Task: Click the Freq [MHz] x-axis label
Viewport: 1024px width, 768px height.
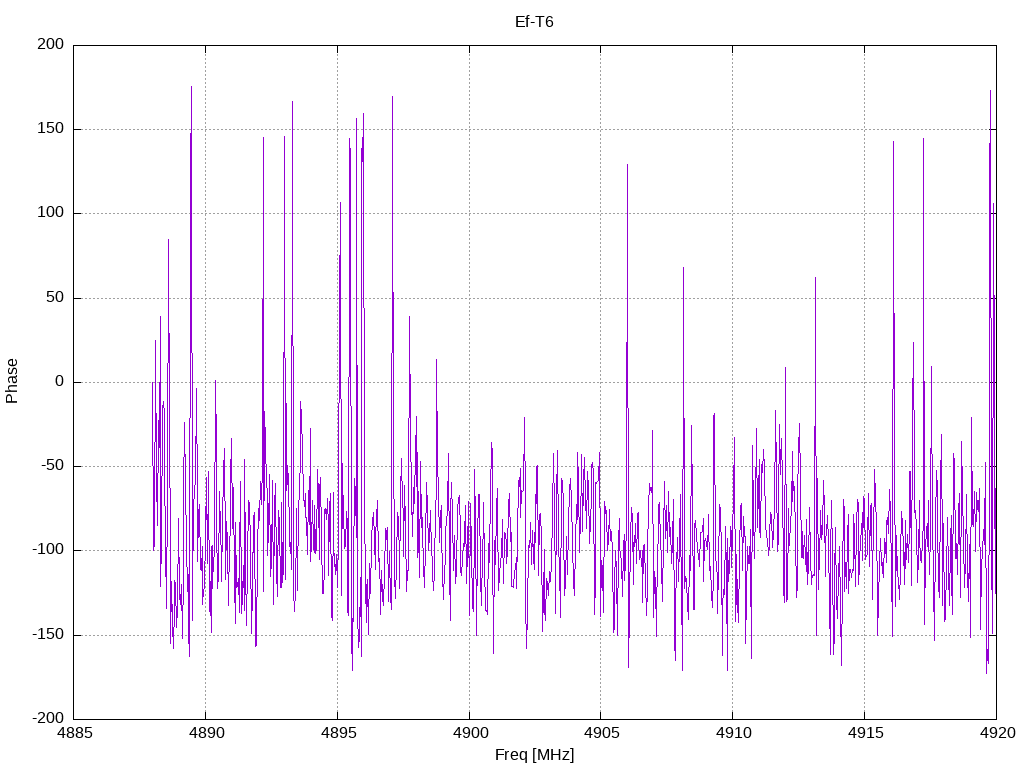Action: [x=534, y=755]
